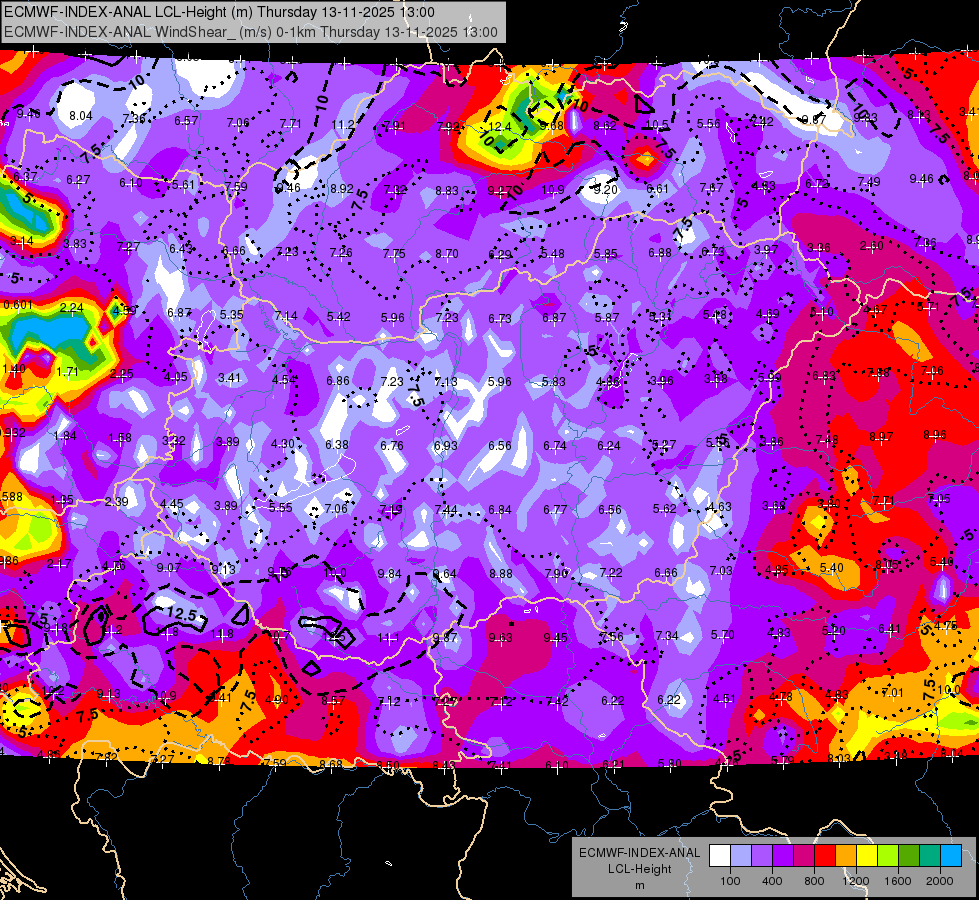Click the '1200' legend label
979x900 pixels.
[x=856, y=881]
